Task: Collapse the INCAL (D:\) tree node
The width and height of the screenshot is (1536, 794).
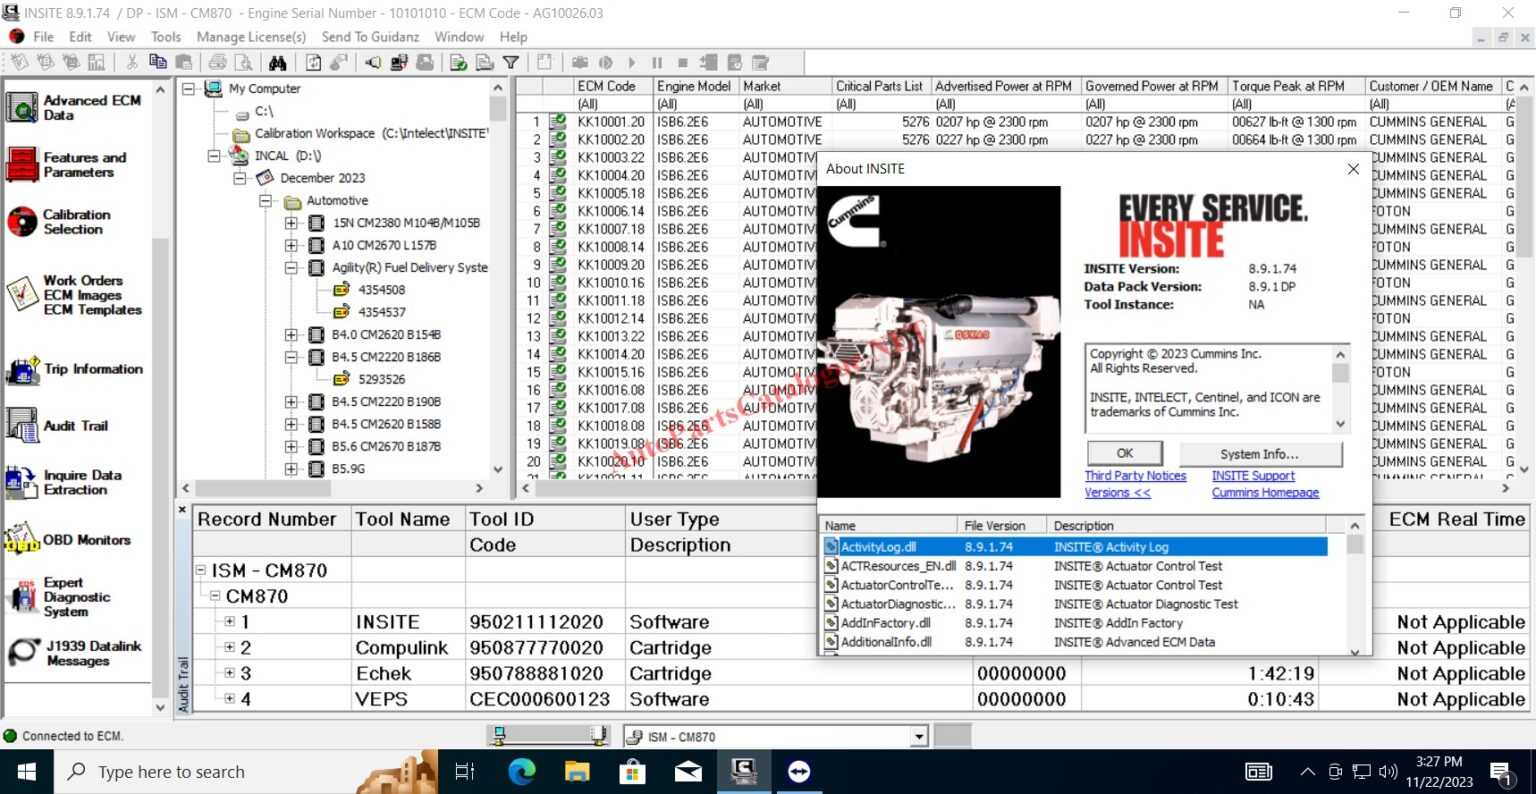Action: 213,156
